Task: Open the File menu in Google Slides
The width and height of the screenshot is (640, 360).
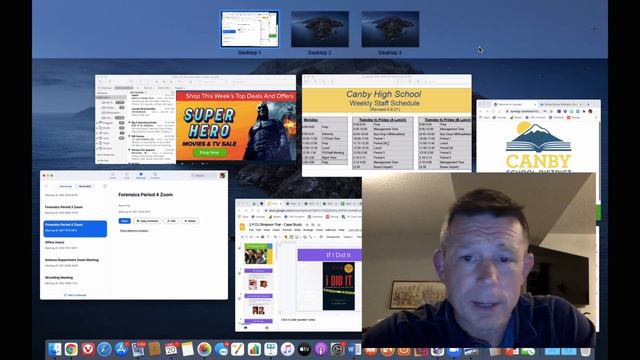Action: tap(251, 230)
